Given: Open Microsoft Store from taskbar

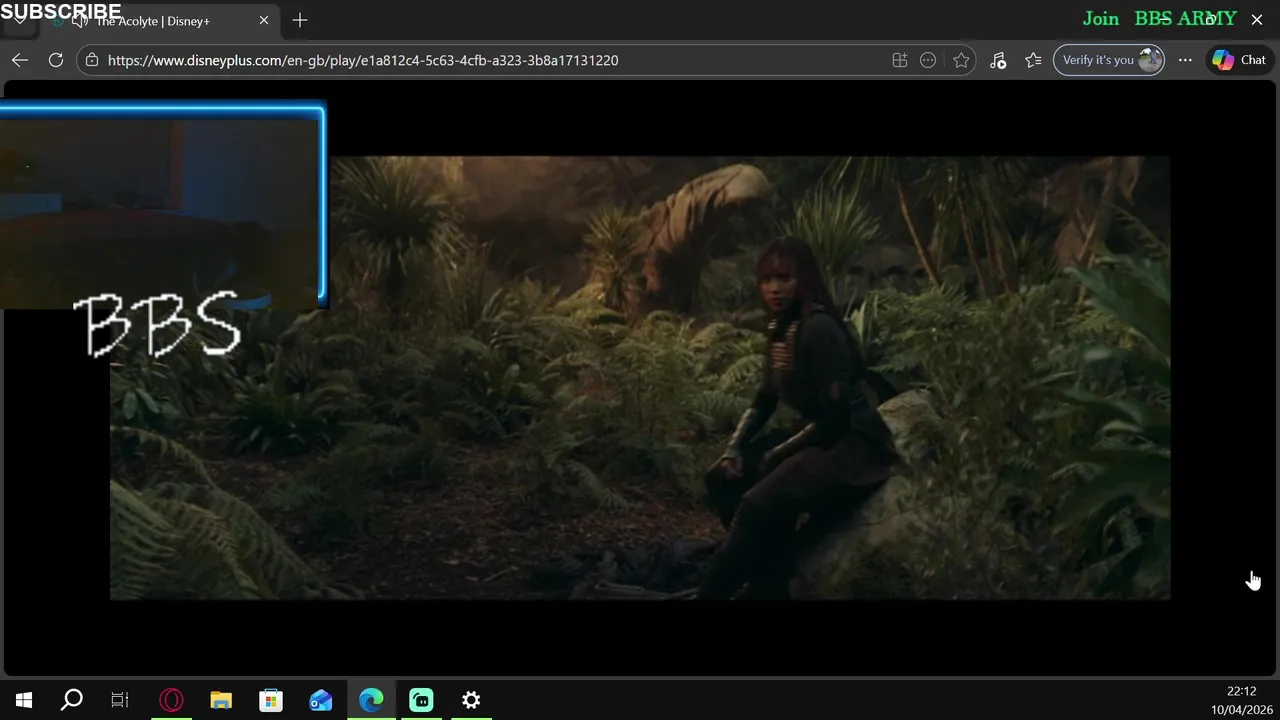Looking at the screenshot, I should [271, 700].
